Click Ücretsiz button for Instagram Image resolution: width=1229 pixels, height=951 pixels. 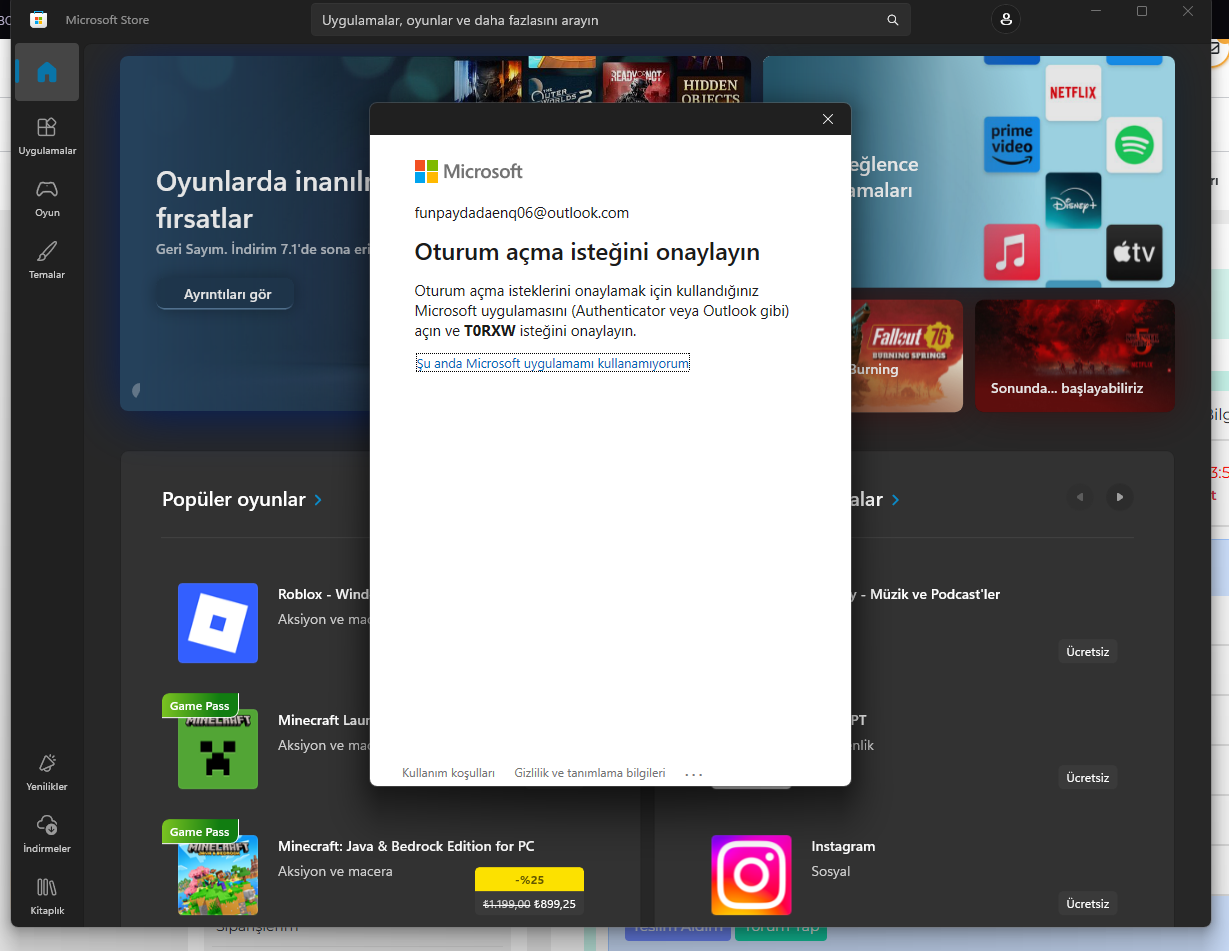point(1087,903)
